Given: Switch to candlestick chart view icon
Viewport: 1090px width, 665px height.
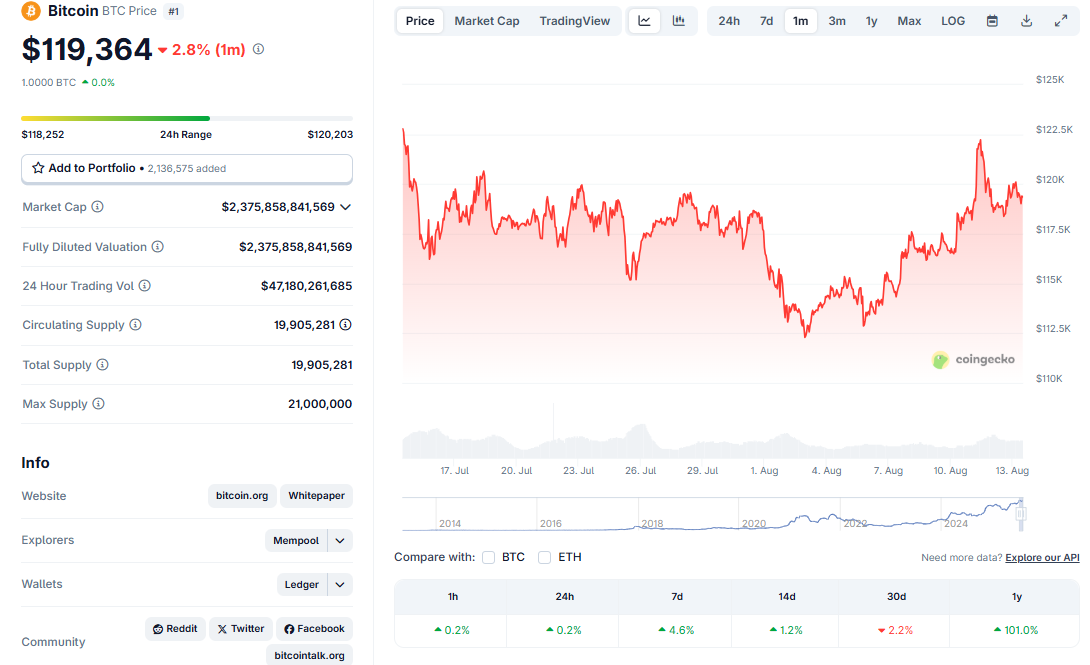Looking at the screenshot, I should (678, 21).
